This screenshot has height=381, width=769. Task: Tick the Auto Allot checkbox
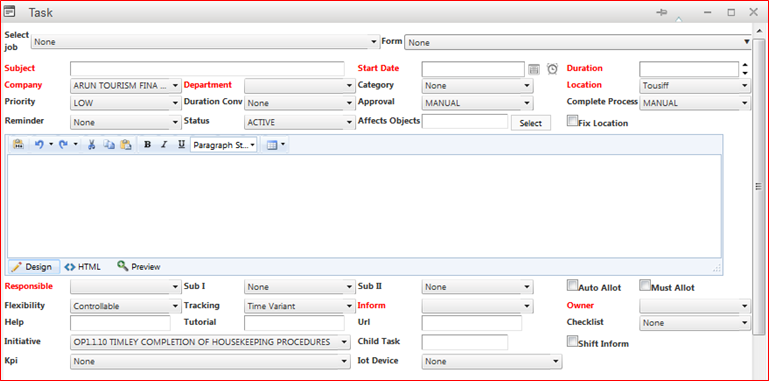tap(572, 285)
